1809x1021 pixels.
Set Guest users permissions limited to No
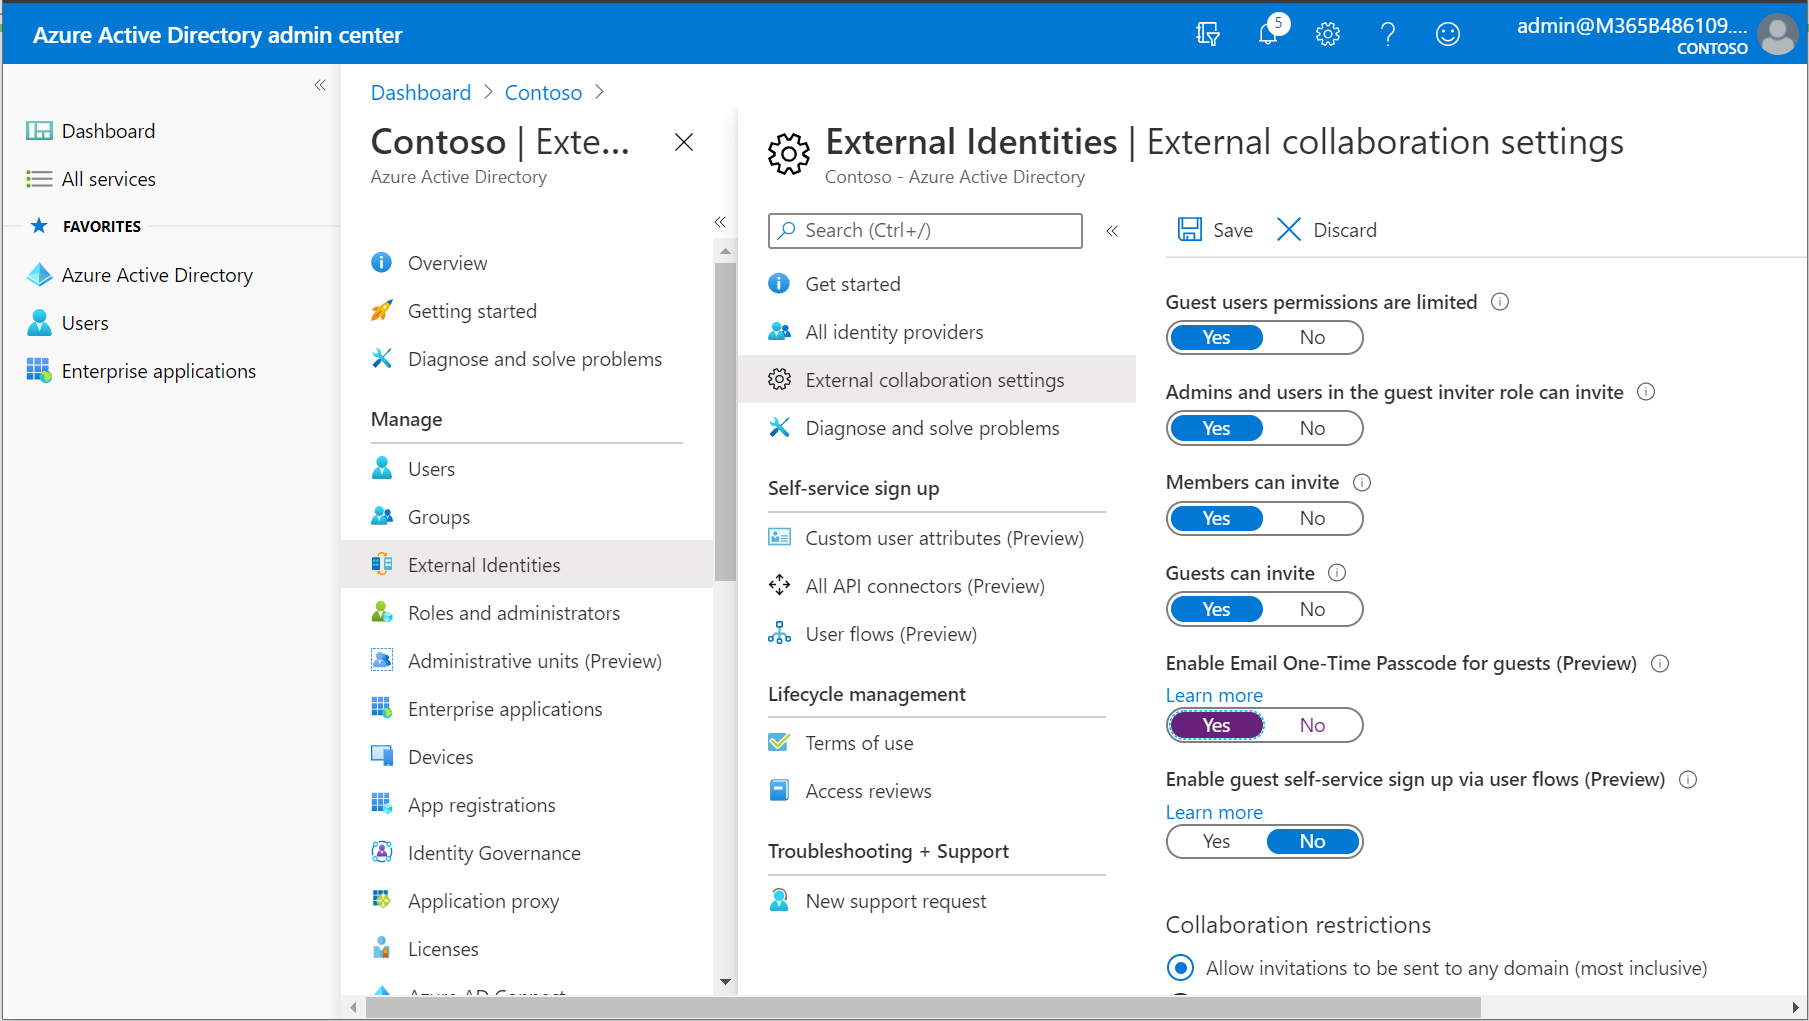click(1312, 338)
